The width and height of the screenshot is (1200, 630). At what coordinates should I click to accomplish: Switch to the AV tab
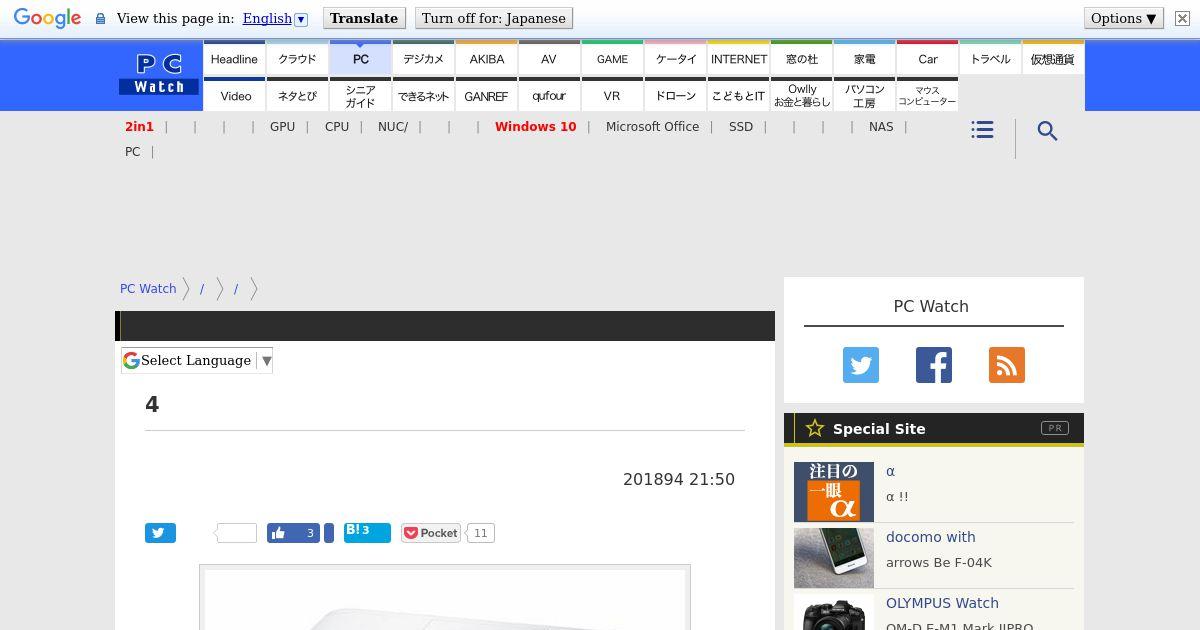pyautogui.click(x=549, y=59)
